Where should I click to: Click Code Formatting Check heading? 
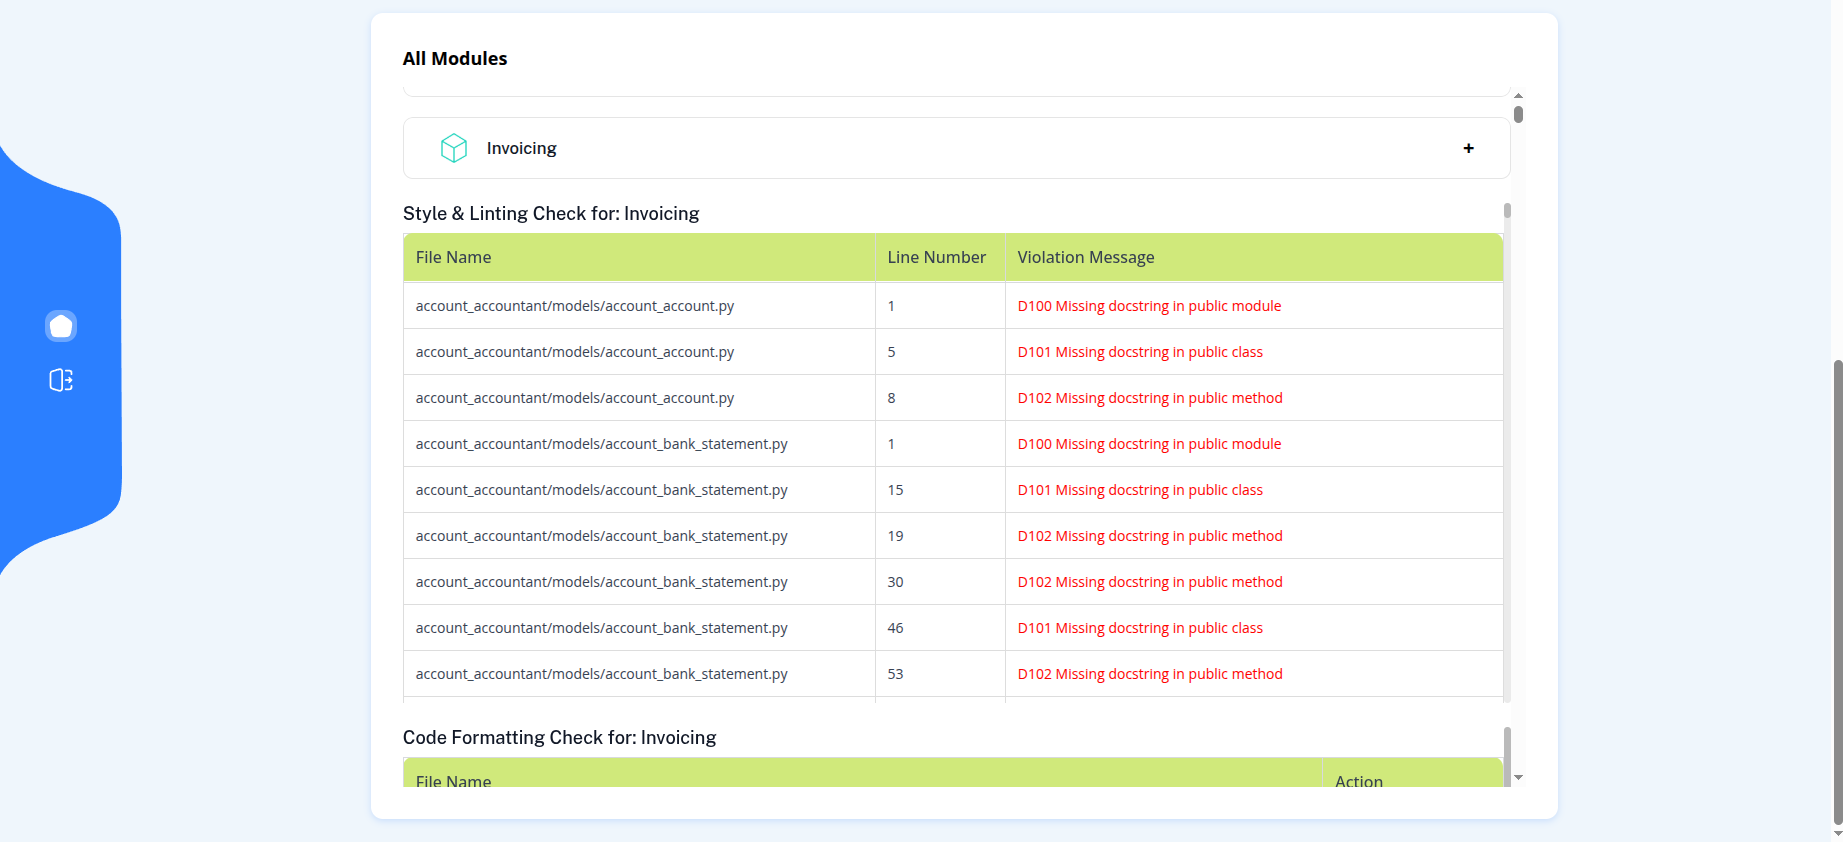tap(559, 737)
